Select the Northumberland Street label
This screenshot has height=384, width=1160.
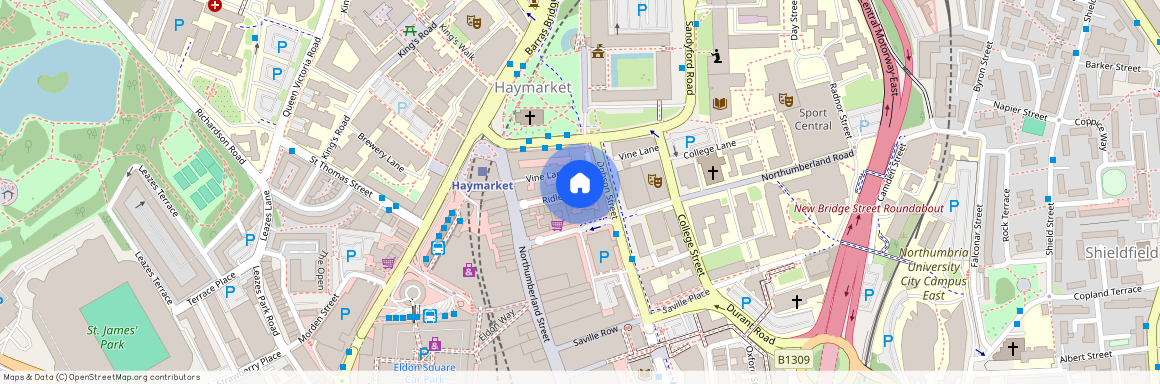click(x=533, y=294)
